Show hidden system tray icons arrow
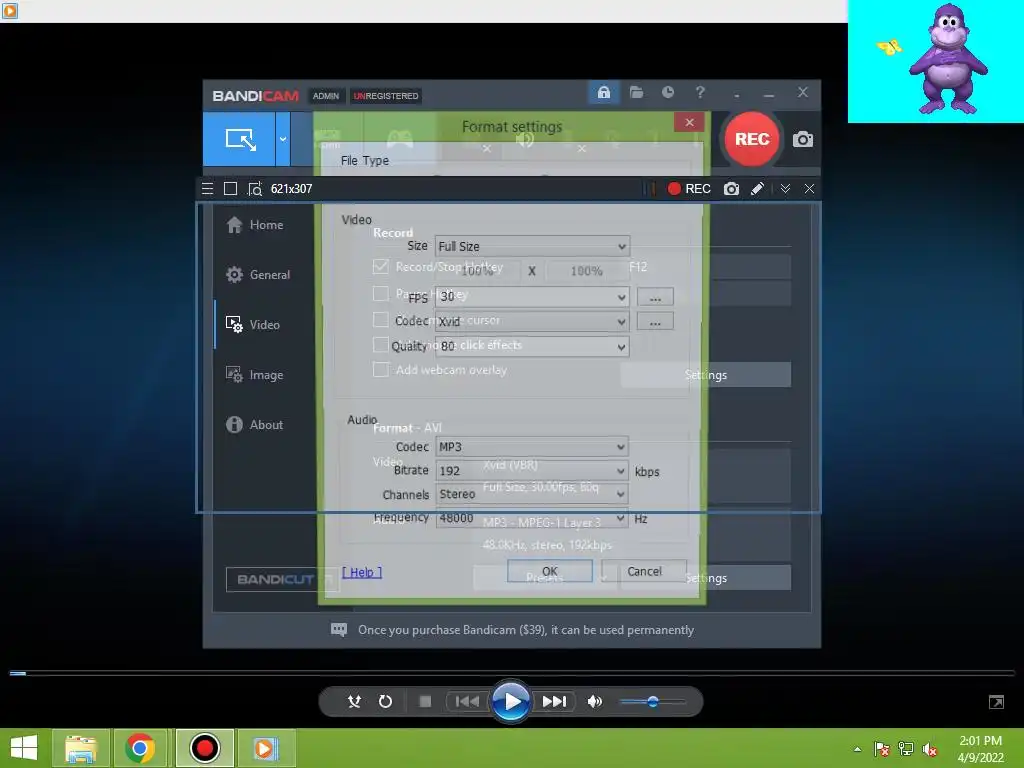The width and height of the screenshot is (1024, 768). 857,749
